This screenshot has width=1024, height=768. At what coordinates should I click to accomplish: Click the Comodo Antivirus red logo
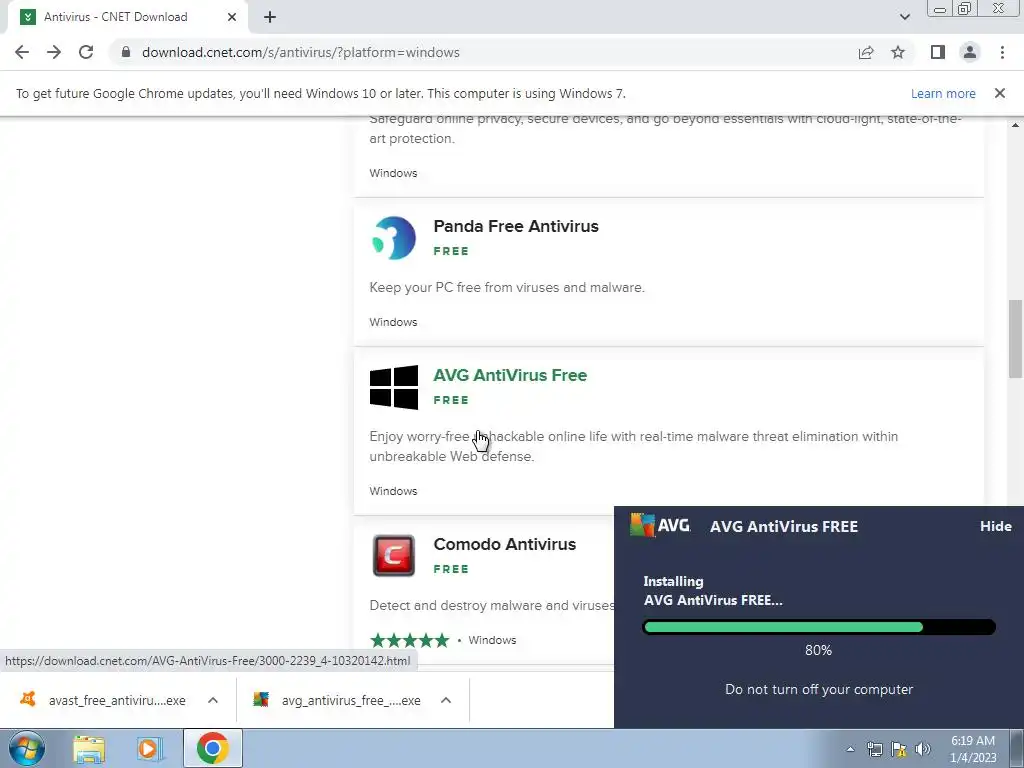(394, 556)
